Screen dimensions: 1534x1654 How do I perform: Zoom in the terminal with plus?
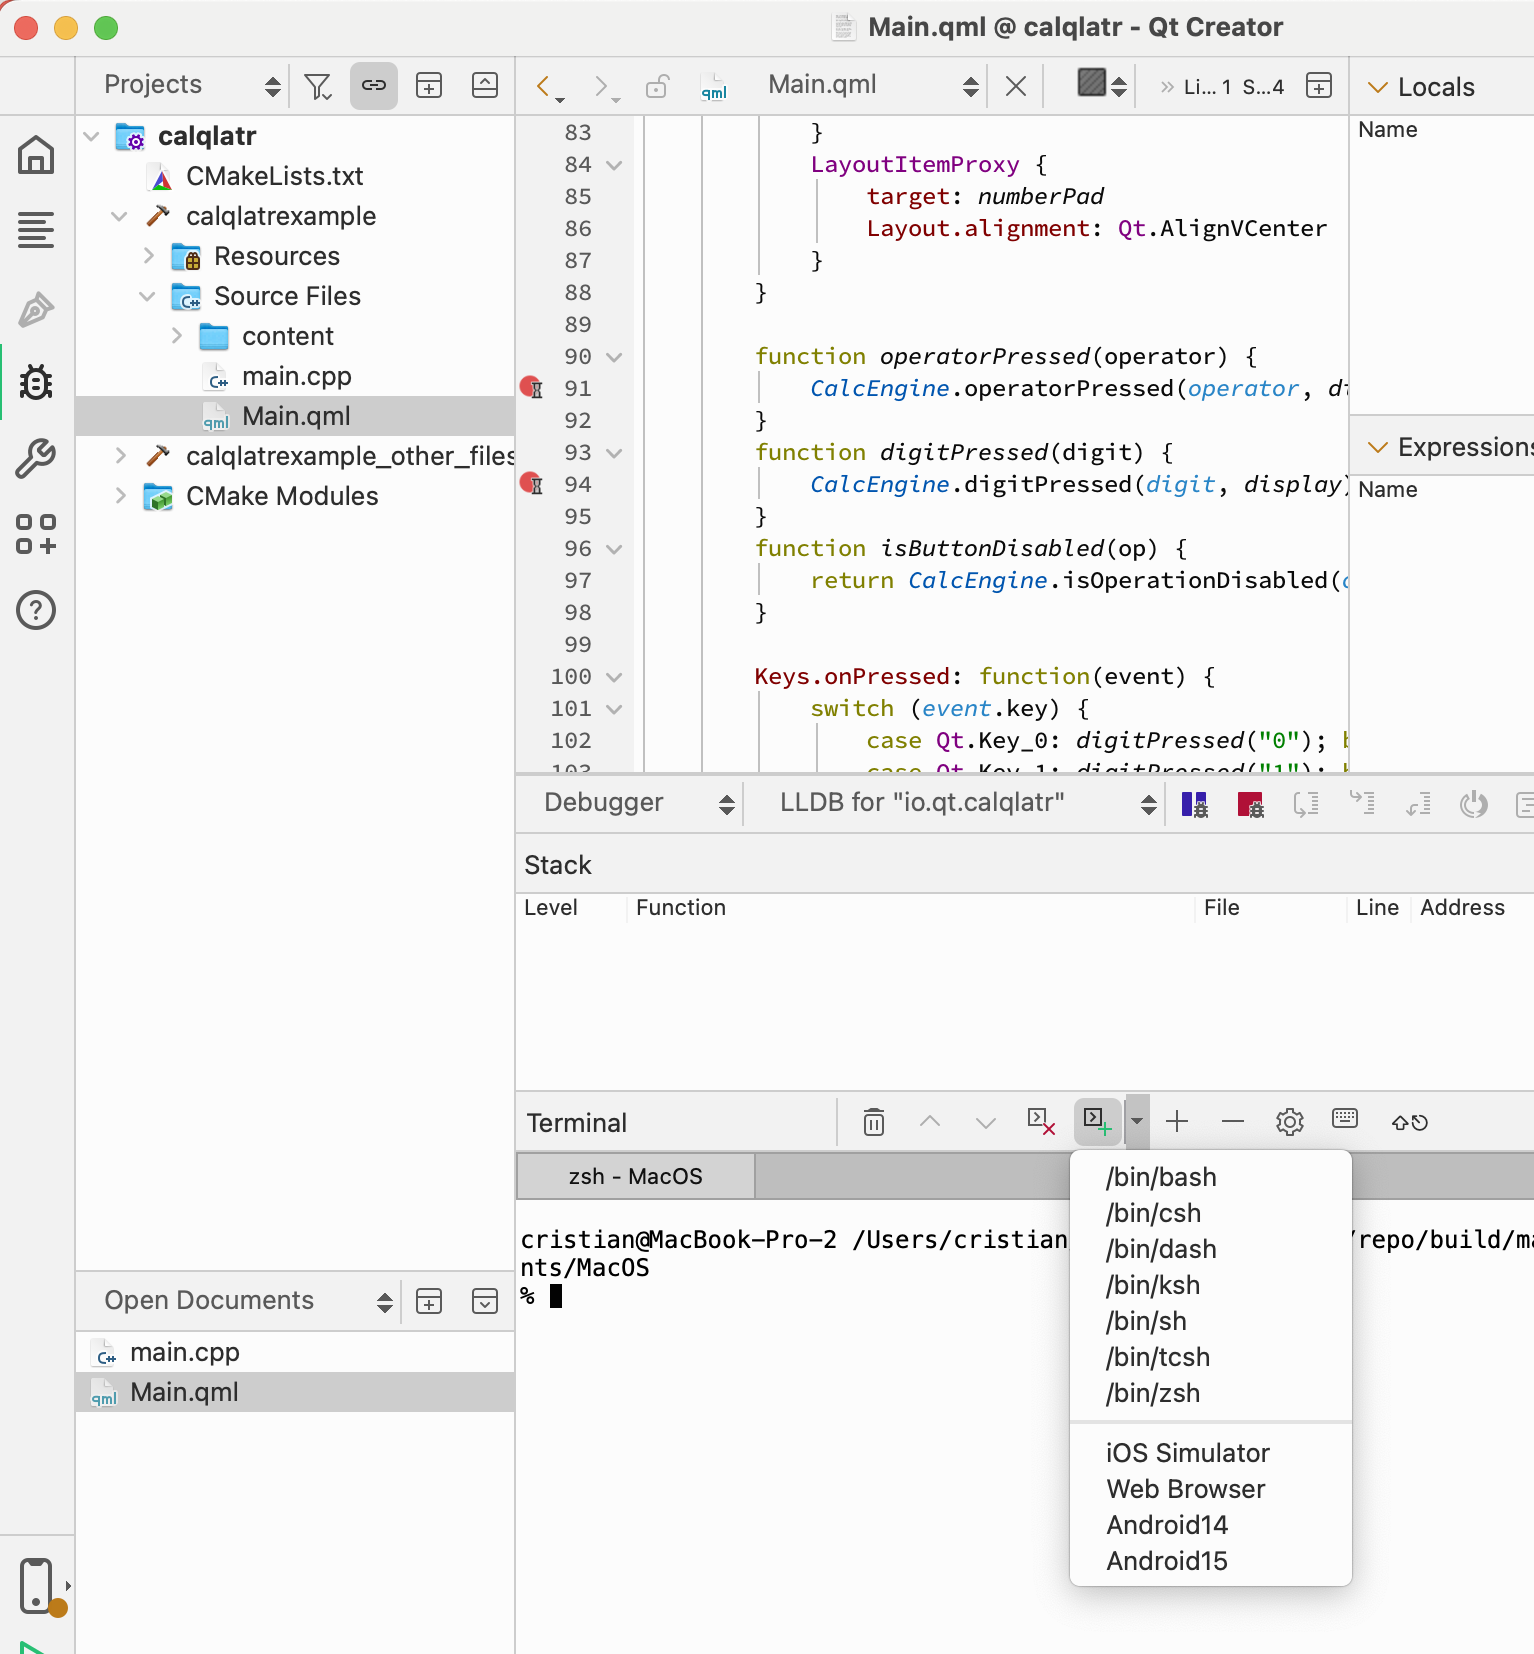[1177, 1122]
